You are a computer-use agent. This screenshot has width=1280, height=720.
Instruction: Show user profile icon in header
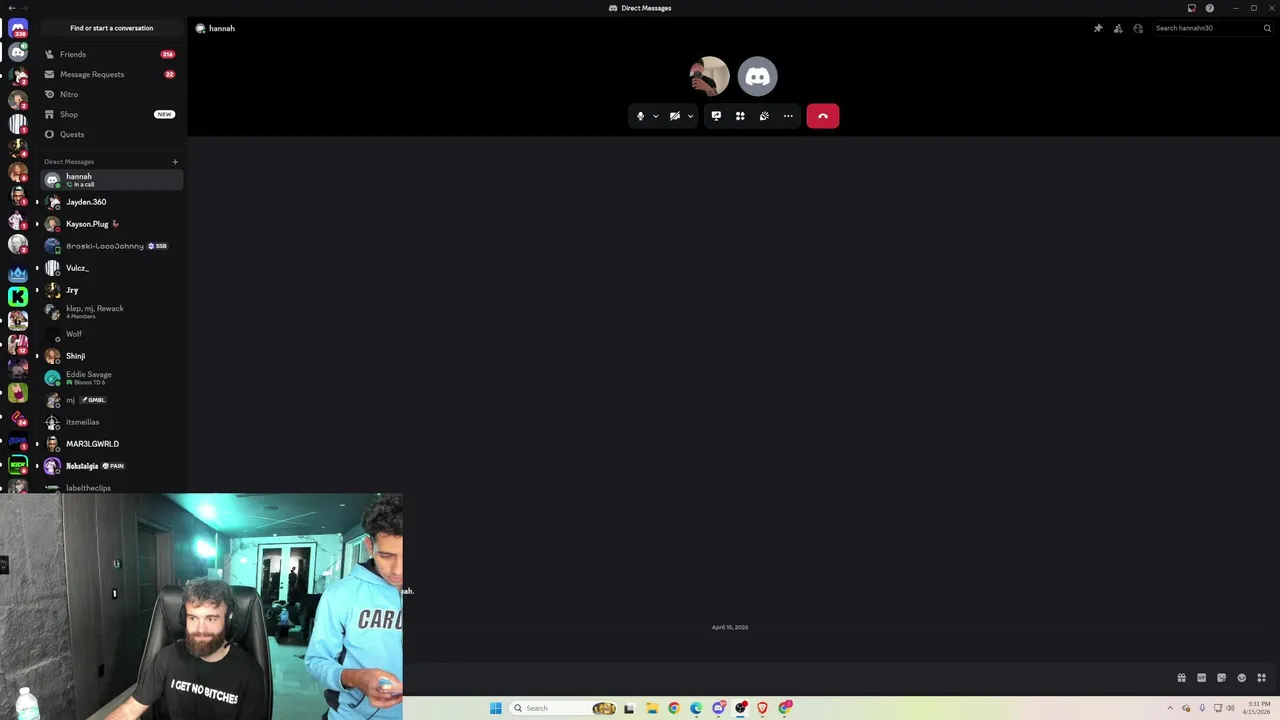click(1138, 28)
